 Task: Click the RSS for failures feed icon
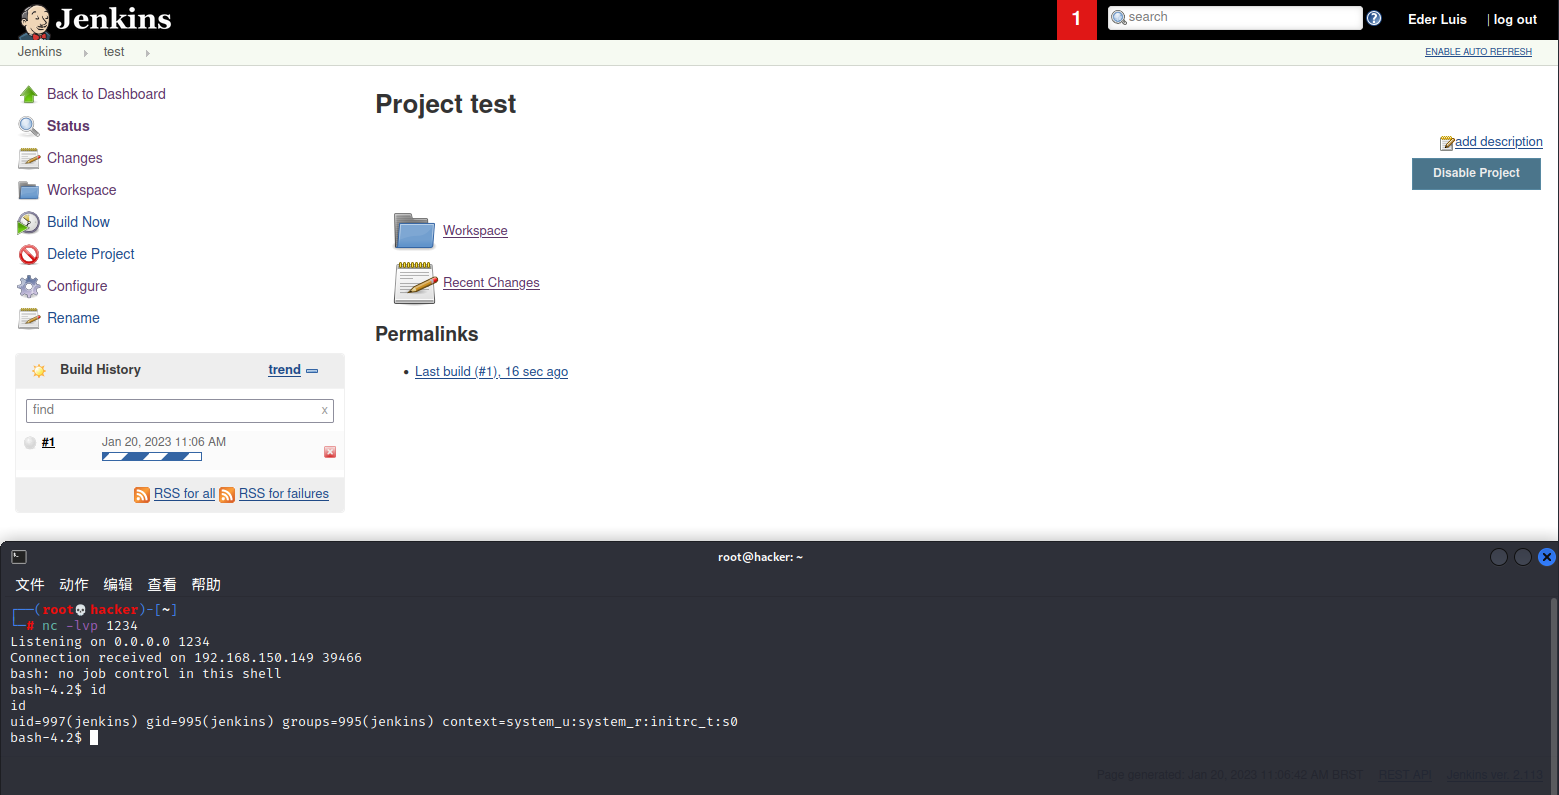(227, 494)
